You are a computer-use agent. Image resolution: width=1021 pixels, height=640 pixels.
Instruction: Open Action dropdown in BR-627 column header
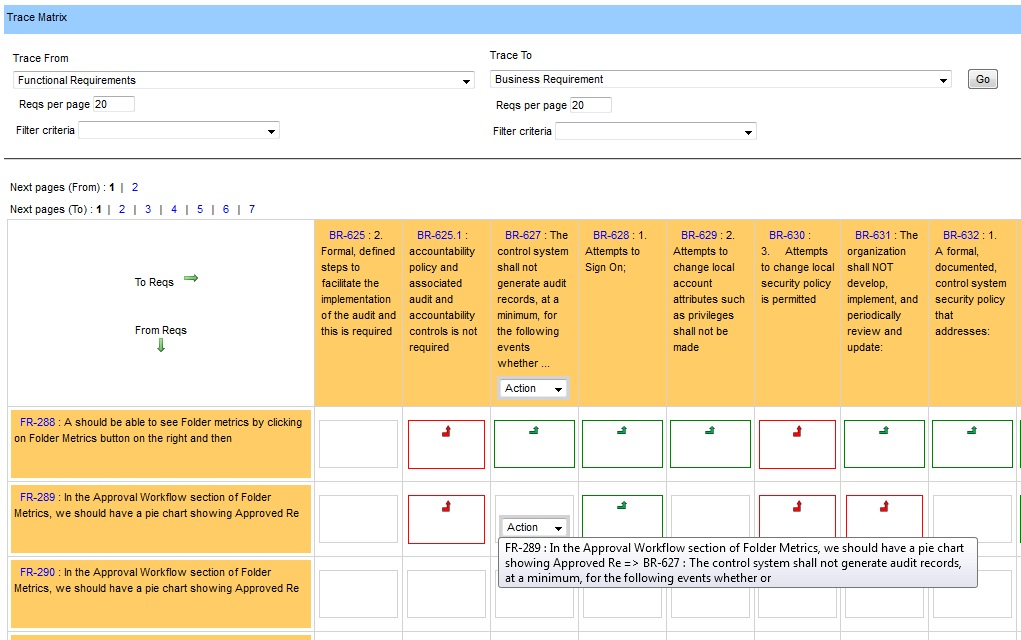[x=533, y=388]
